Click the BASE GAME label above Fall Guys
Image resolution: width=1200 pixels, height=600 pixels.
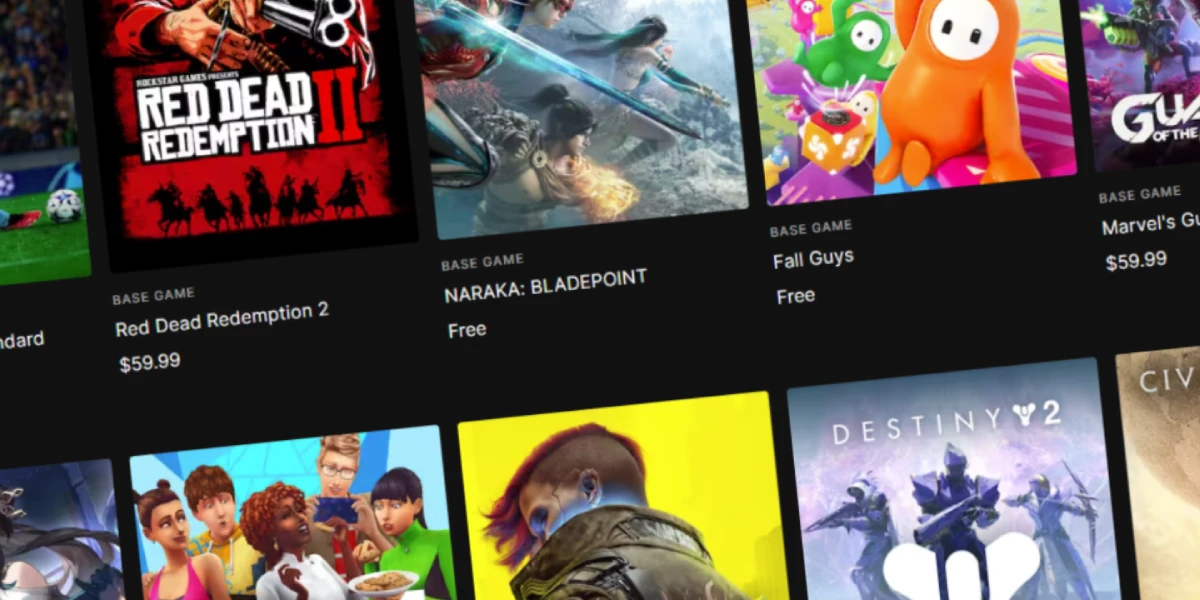click(x=811, y=229)
